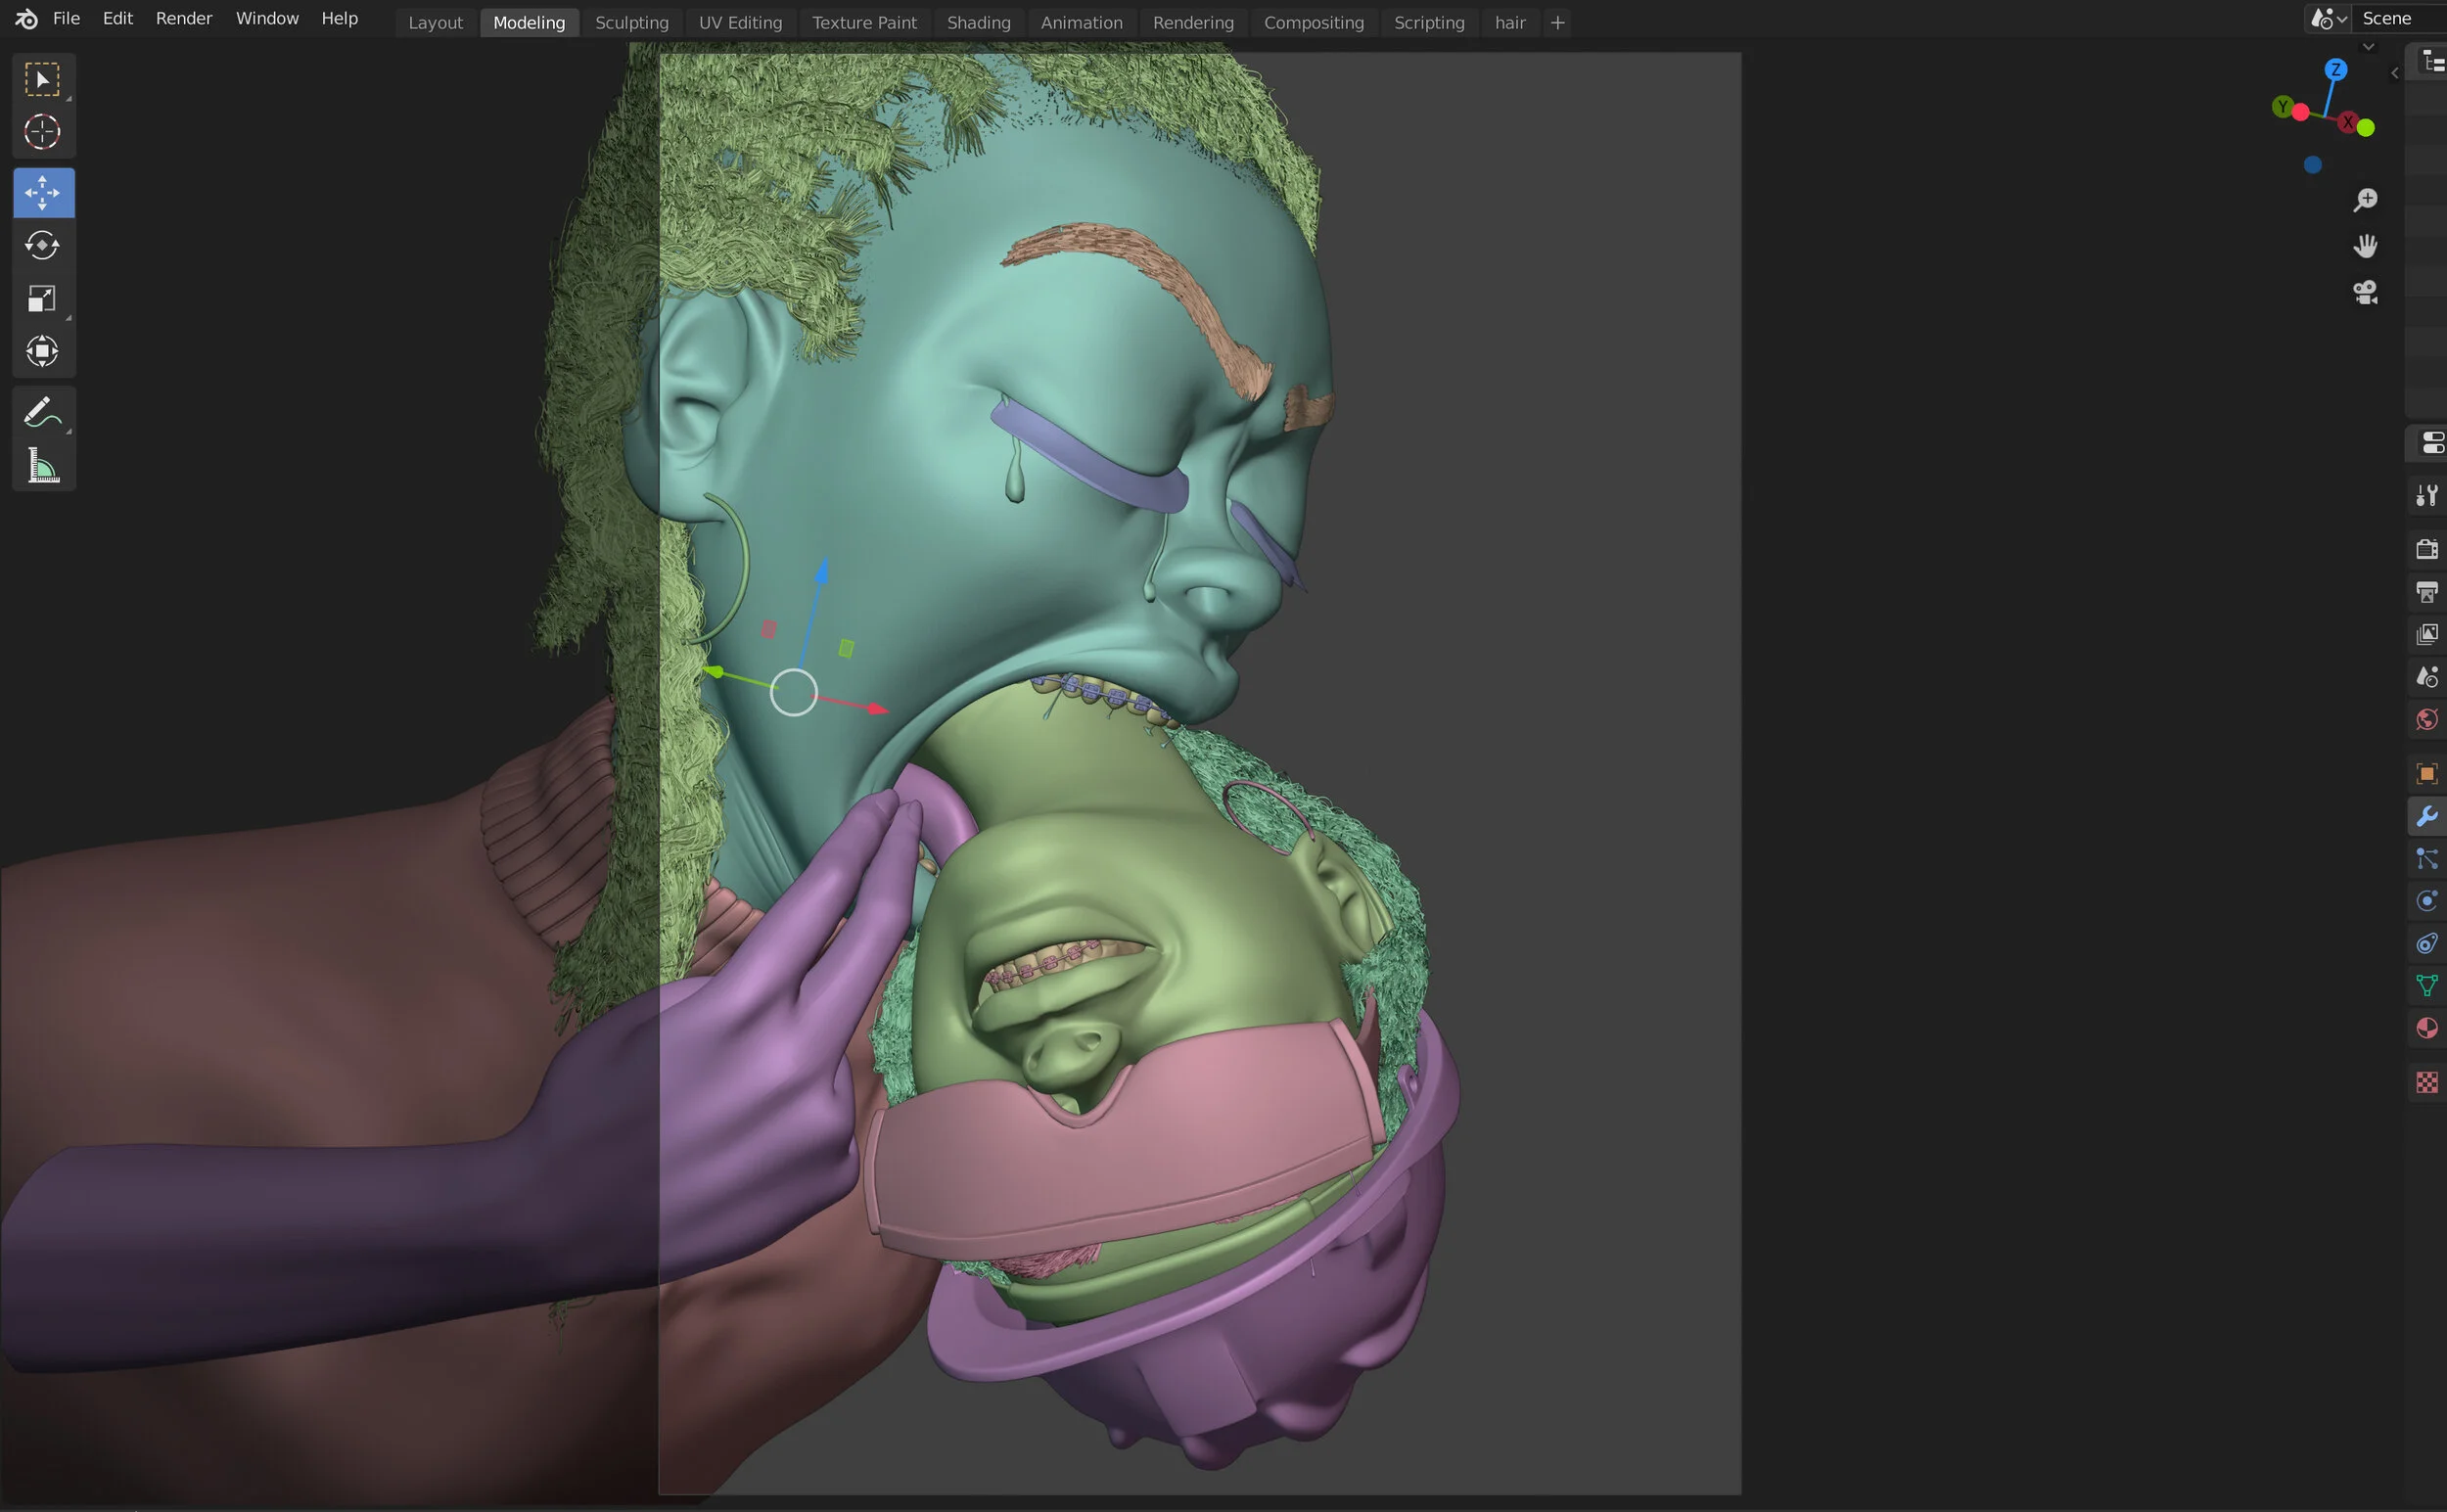Collapse the Outliner panel with the arrow
Image resolution: width=2447 pixels, height=1512 pixels.
2395,72
